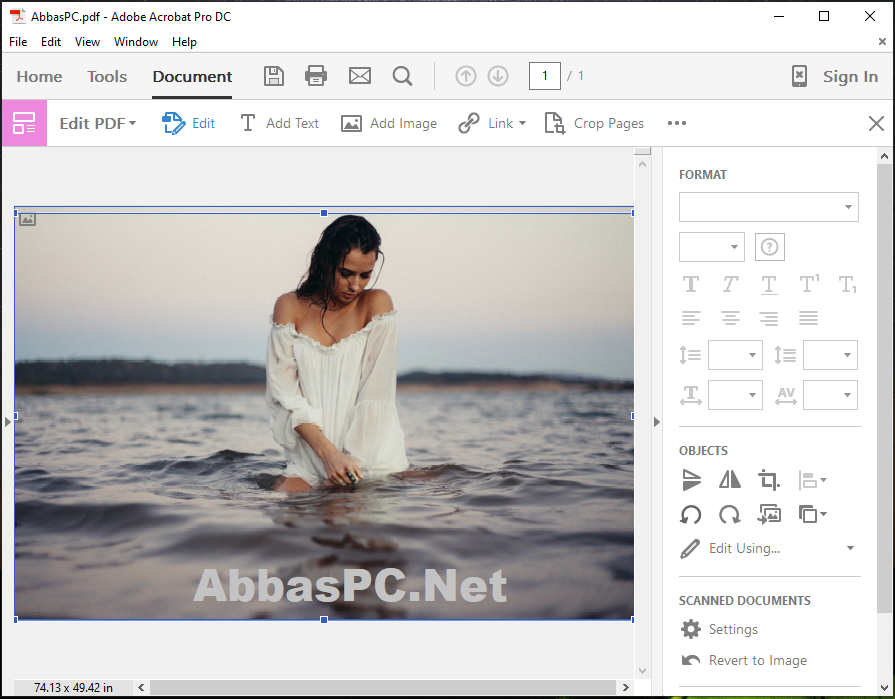Switch to the Tools tab
The width and height of the screenshot is (895, 699).
[x=107, y=76]
